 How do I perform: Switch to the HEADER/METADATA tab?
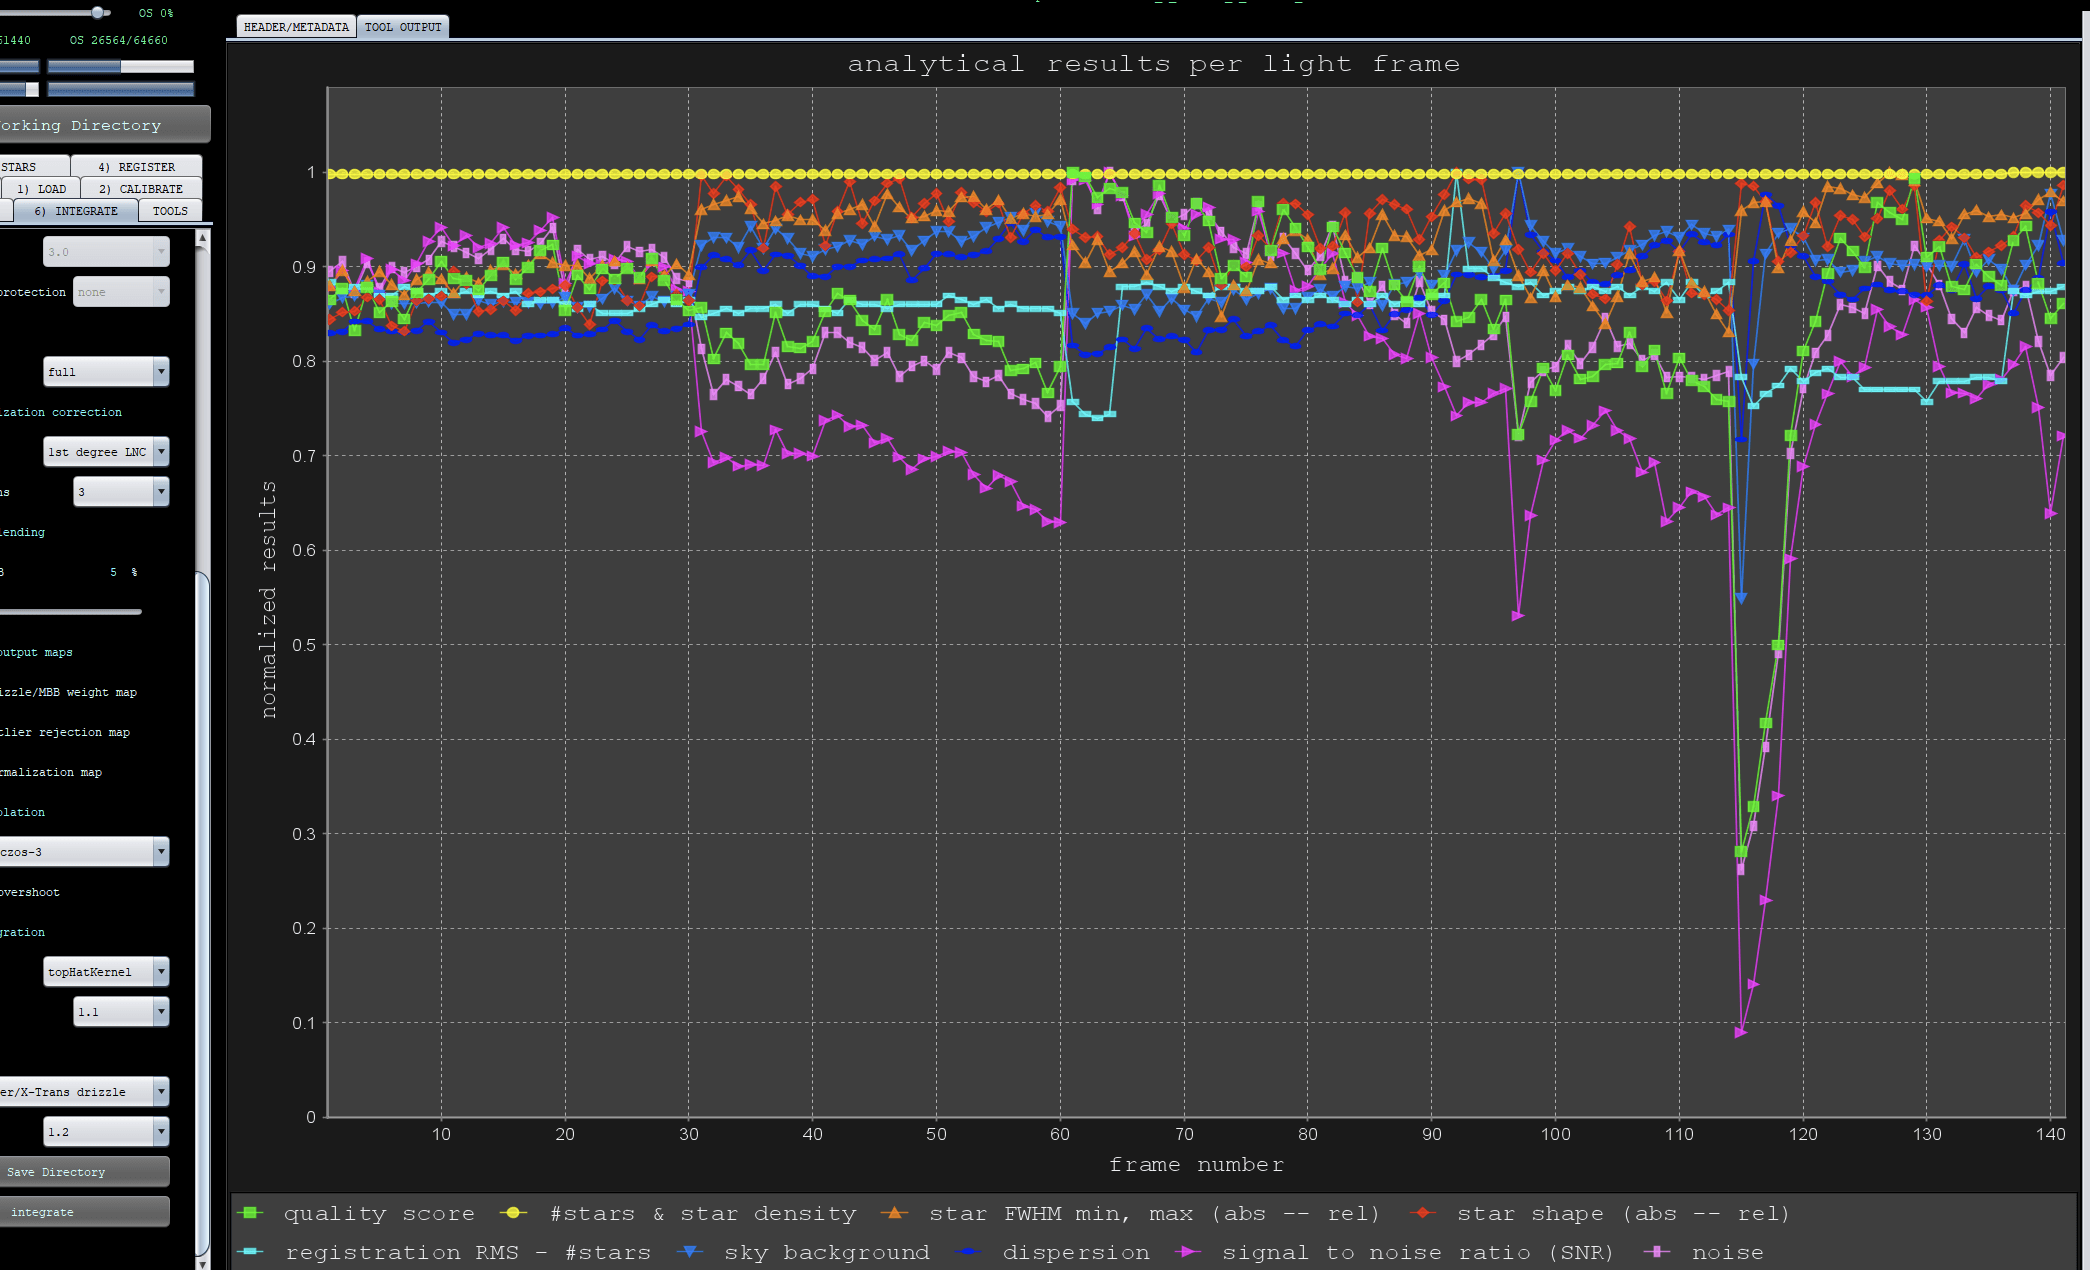296,27
